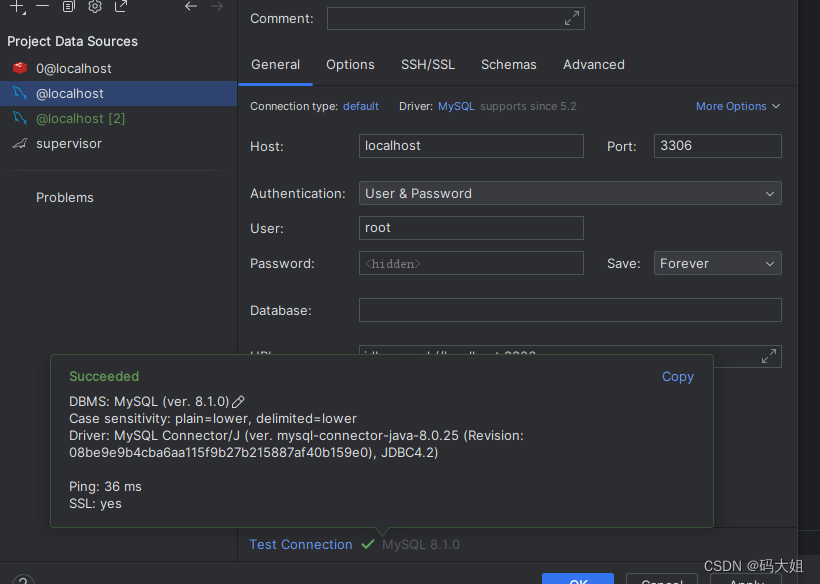Image resolution: width=820 pixels, height=584 pixels.
Task: Add a new data source with plus icon
Action: 14,6
